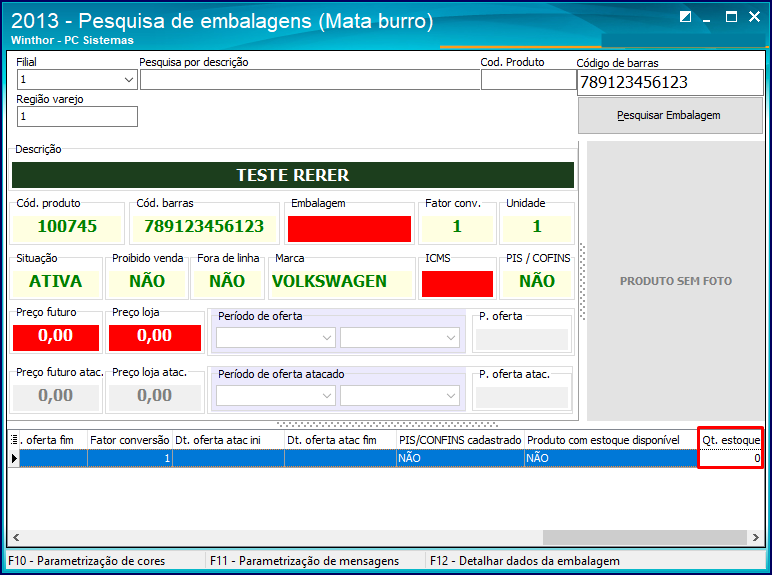772x575 pixels.
Task: Close the Pesquisa de embalagens window
Action: click(x=754, y=17)
